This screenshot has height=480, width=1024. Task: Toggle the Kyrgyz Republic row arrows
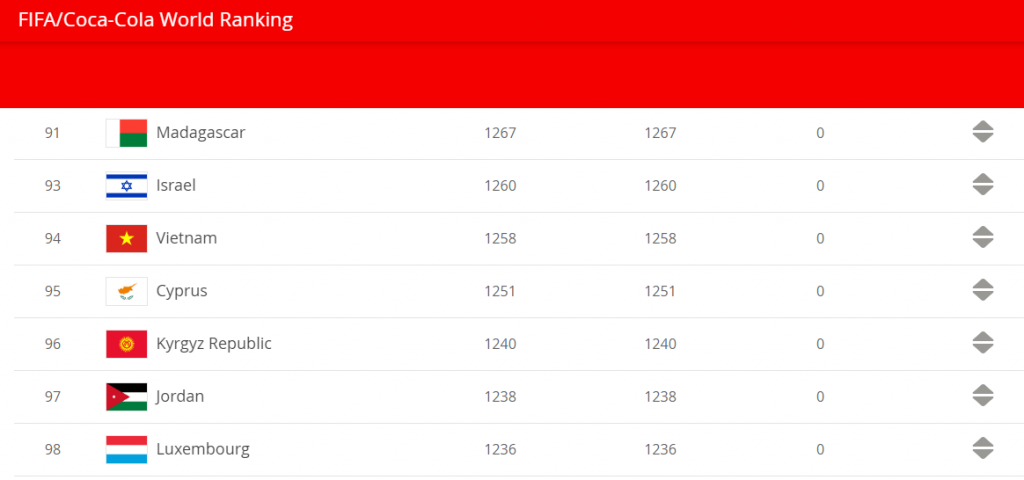pyautogui.click(x=982, y=343)
